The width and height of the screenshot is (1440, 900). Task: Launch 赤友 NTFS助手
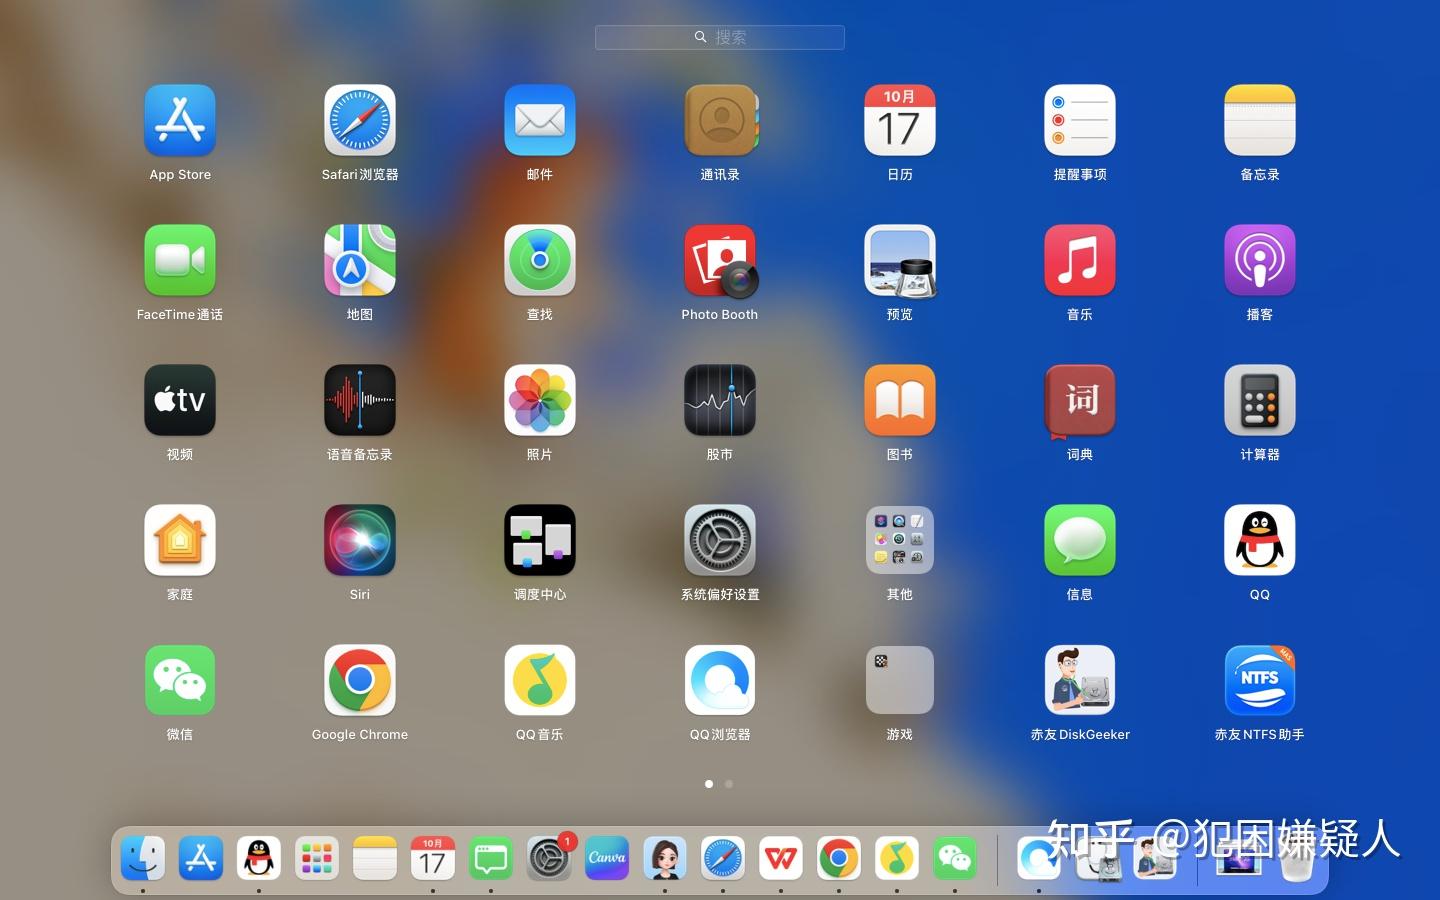point(1260,680)
